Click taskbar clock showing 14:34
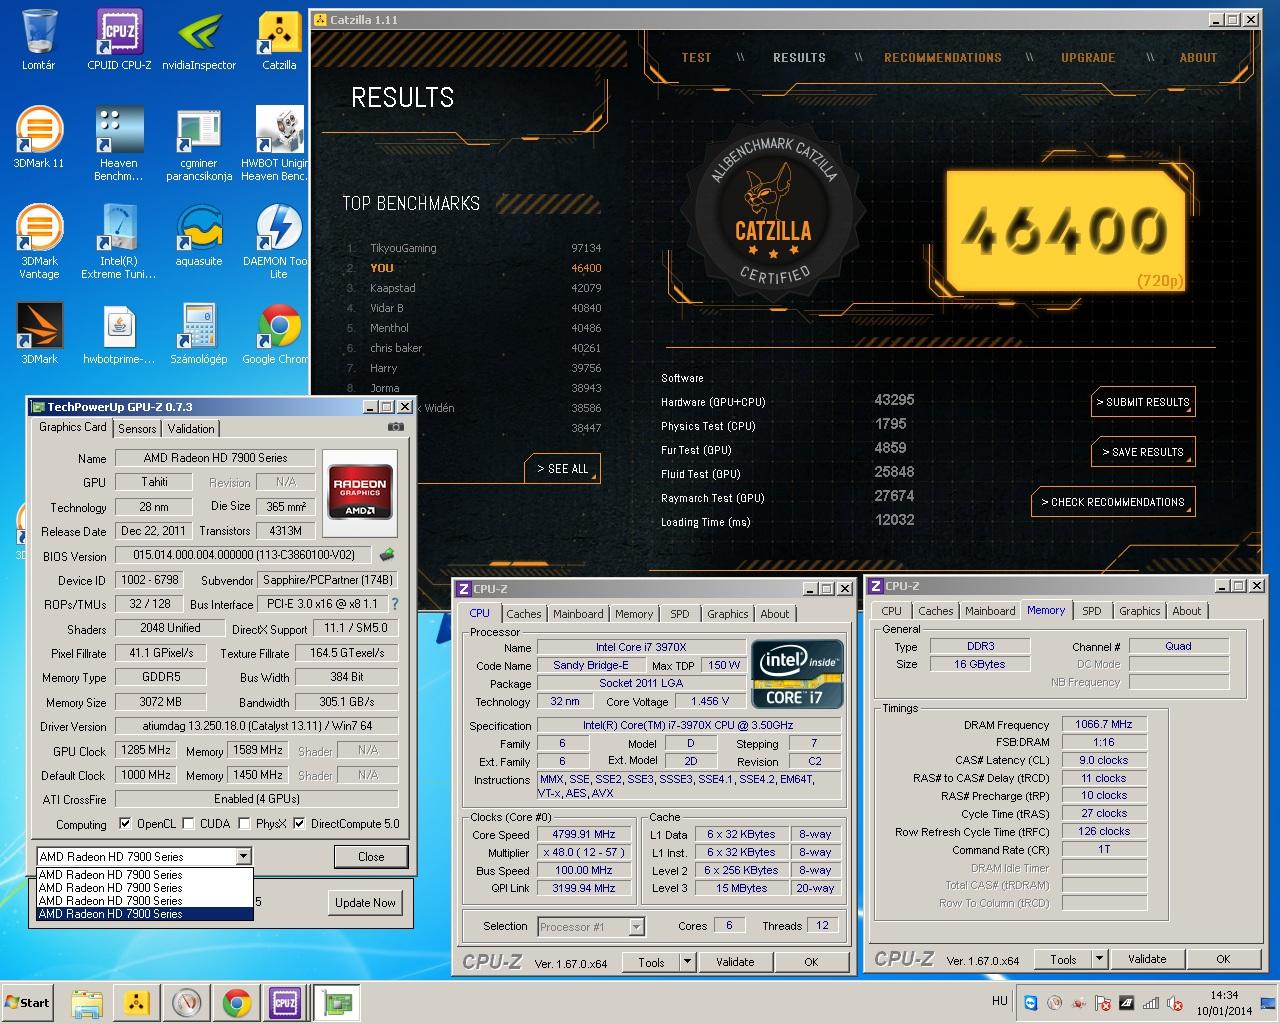Image resolution: width=1280 pixels, height=1024 pixels. click(x=1224, y=1002)
